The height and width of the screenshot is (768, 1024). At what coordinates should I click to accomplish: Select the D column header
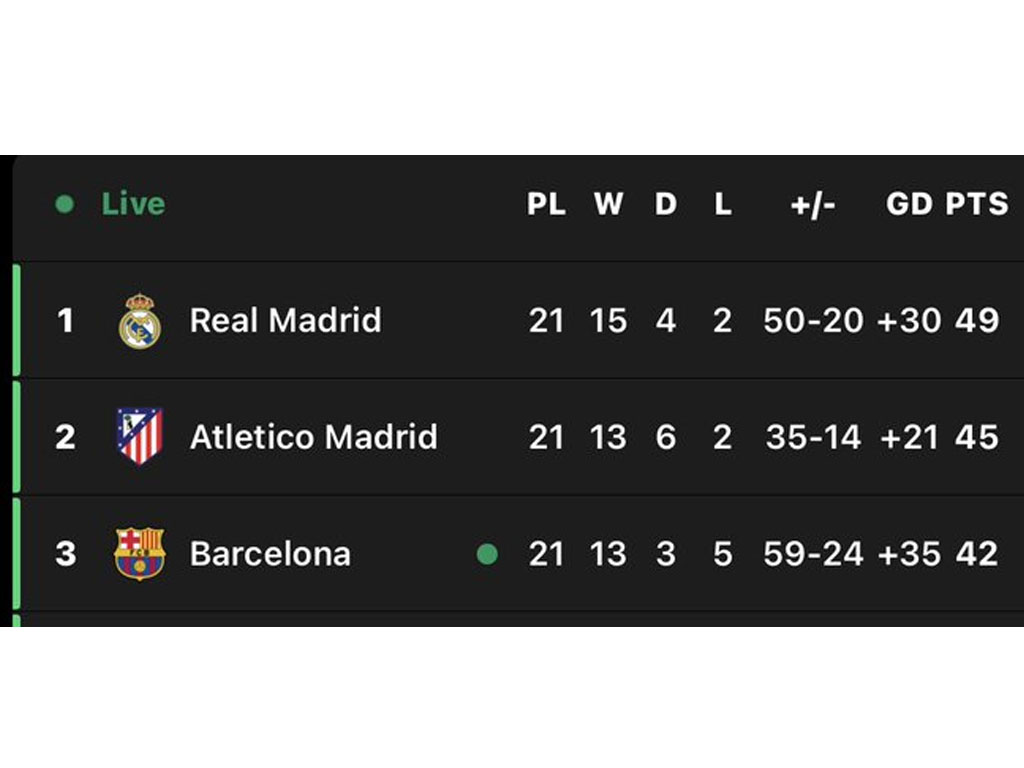click(666, 205)
